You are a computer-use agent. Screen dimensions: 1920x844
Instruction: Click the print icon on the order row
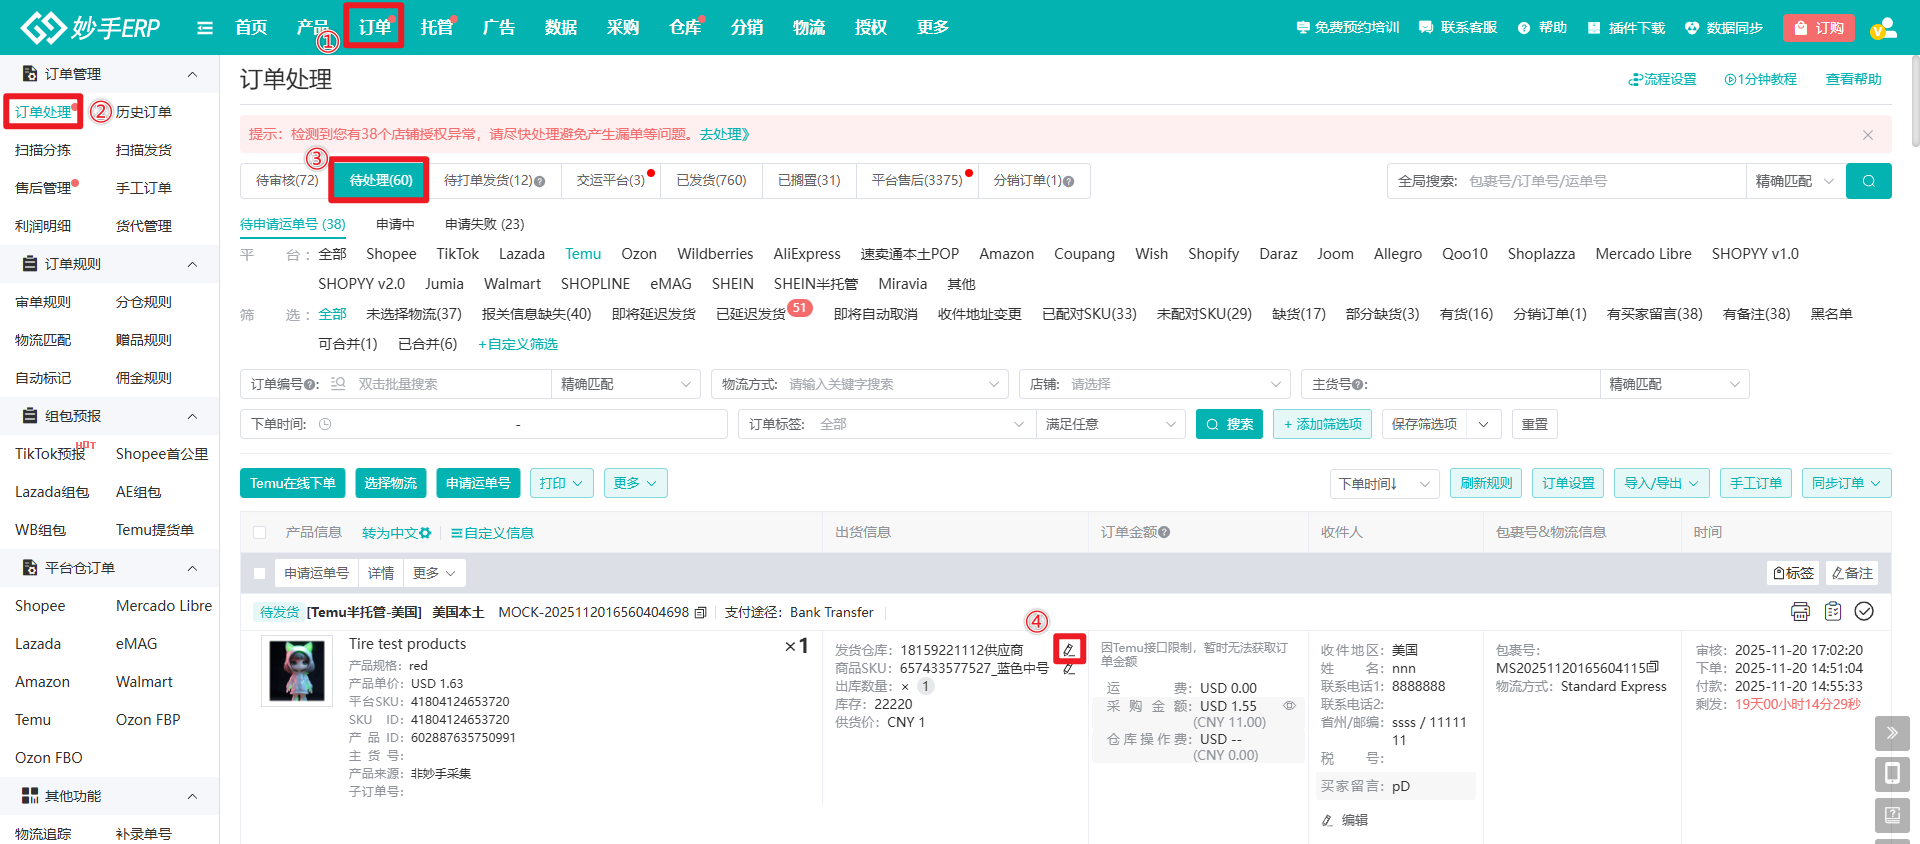(x=1800, y=611)
